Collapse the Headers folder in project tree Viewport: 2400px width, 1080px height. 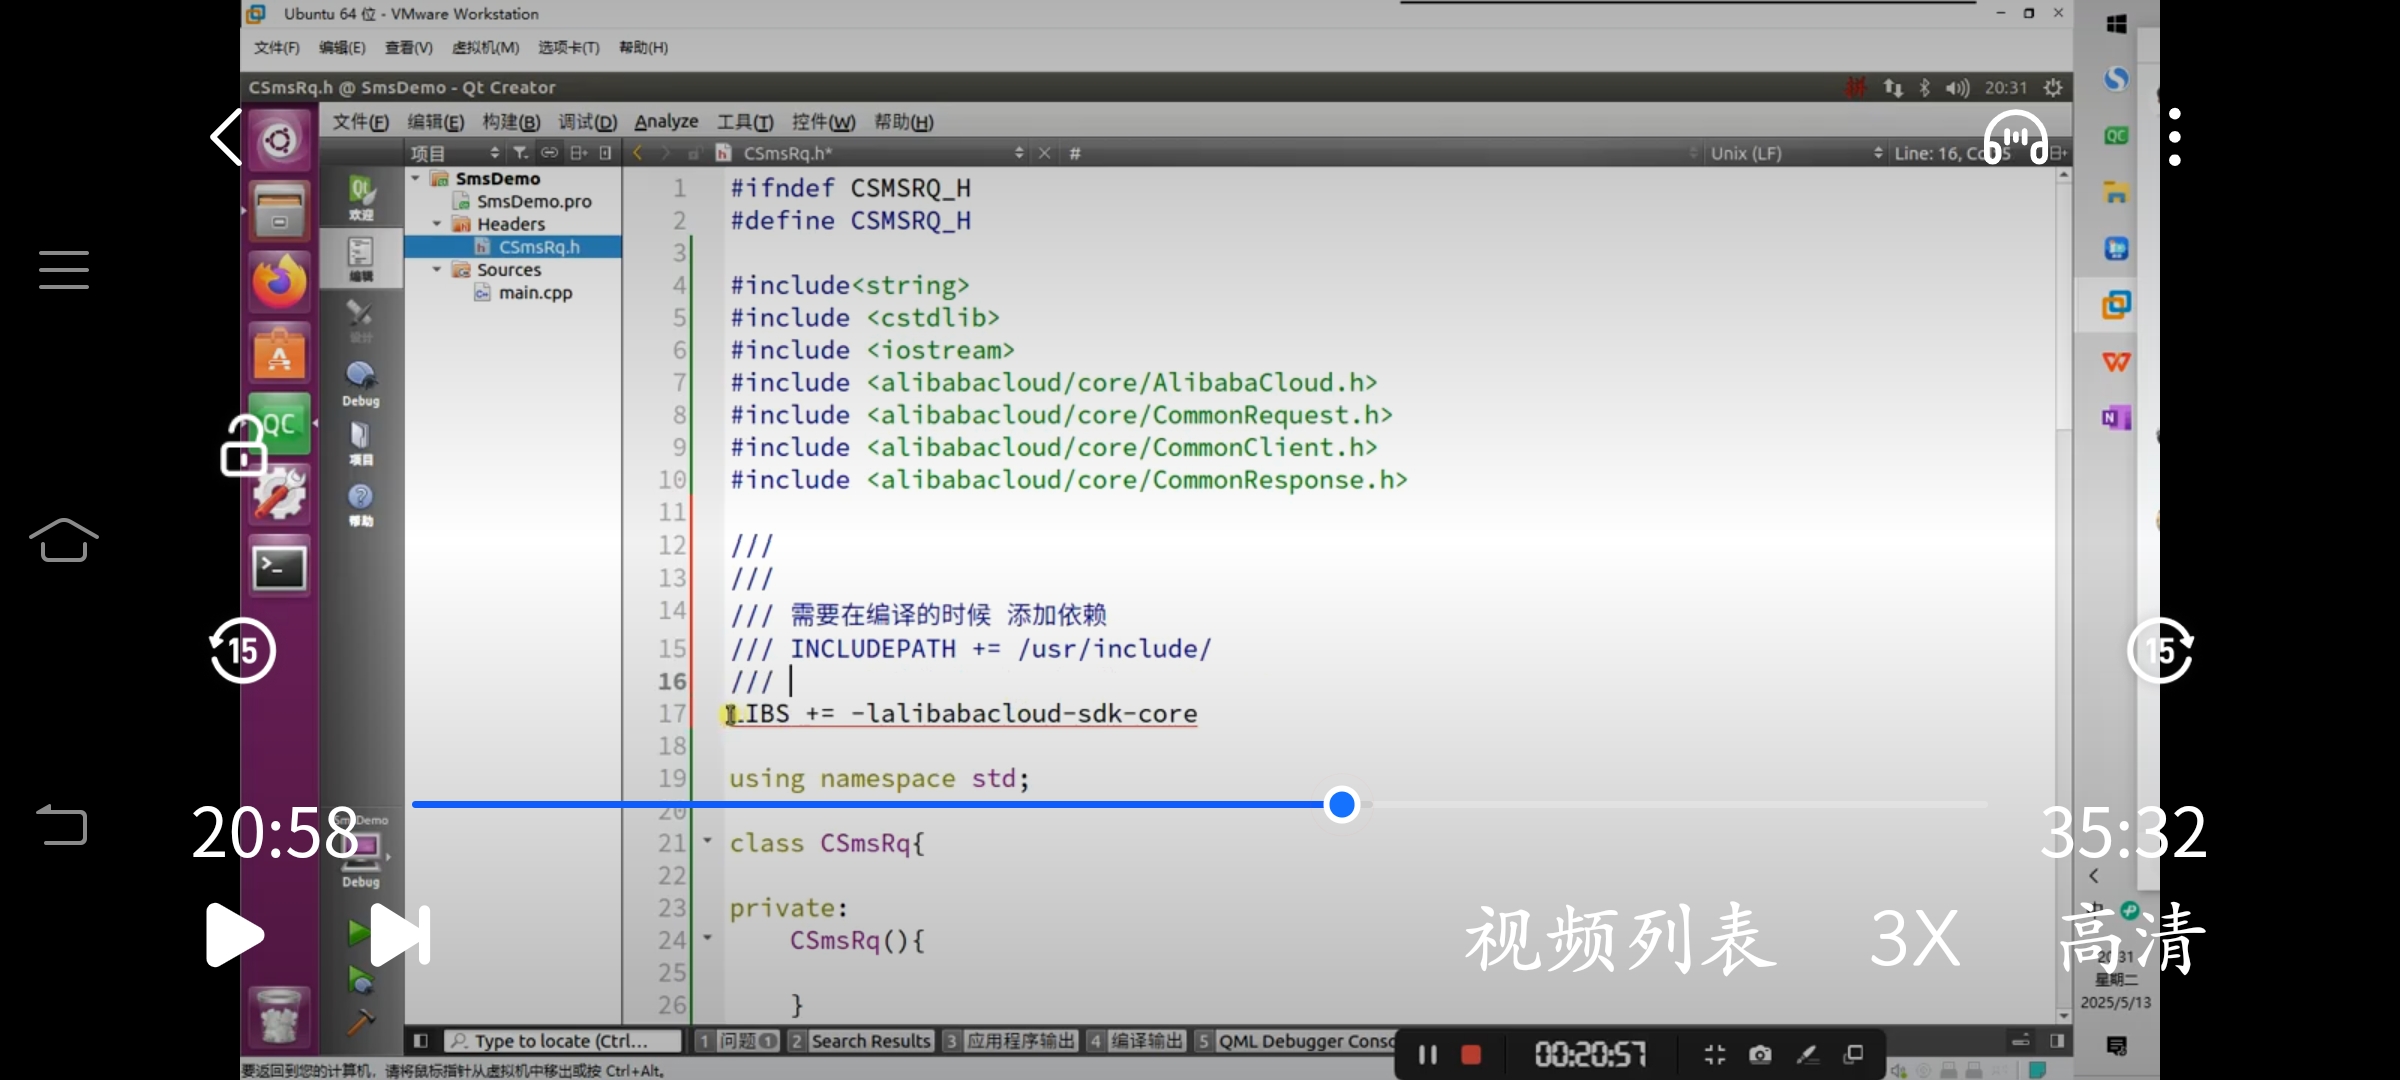(437, 224)
